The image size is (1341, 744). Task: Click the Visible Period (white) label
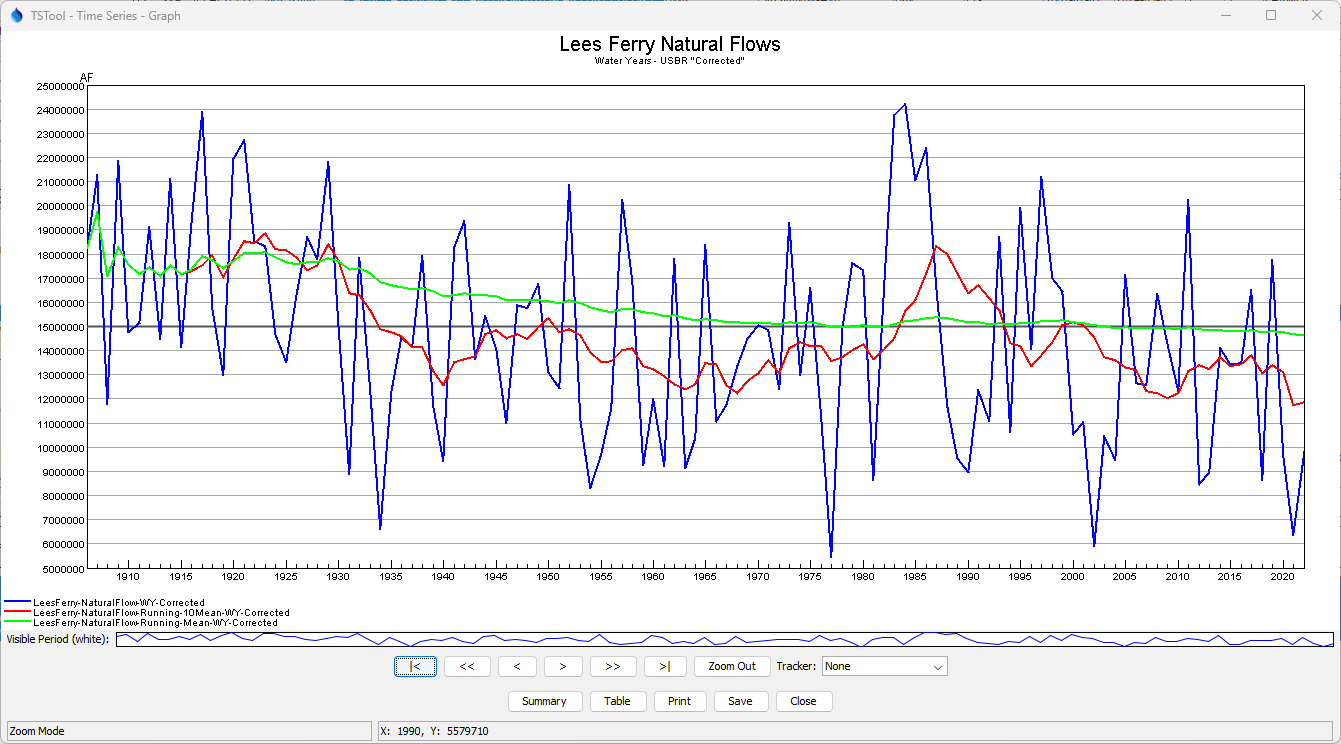click(x=58, y=639)
